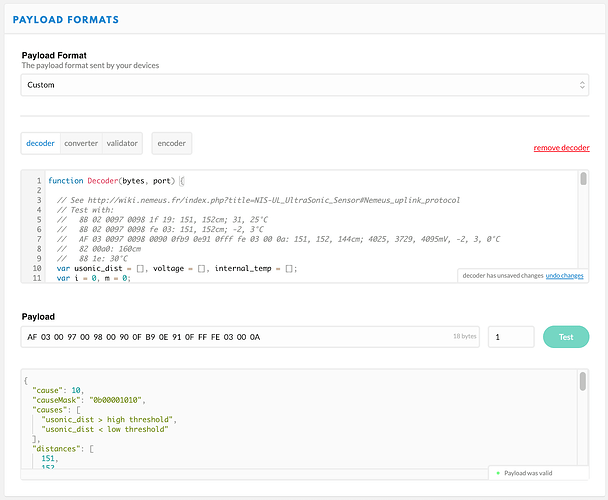Click the 'var usonic_dist' code line
The height and width of the screenshot is (500, 608).
click(177, 268)
